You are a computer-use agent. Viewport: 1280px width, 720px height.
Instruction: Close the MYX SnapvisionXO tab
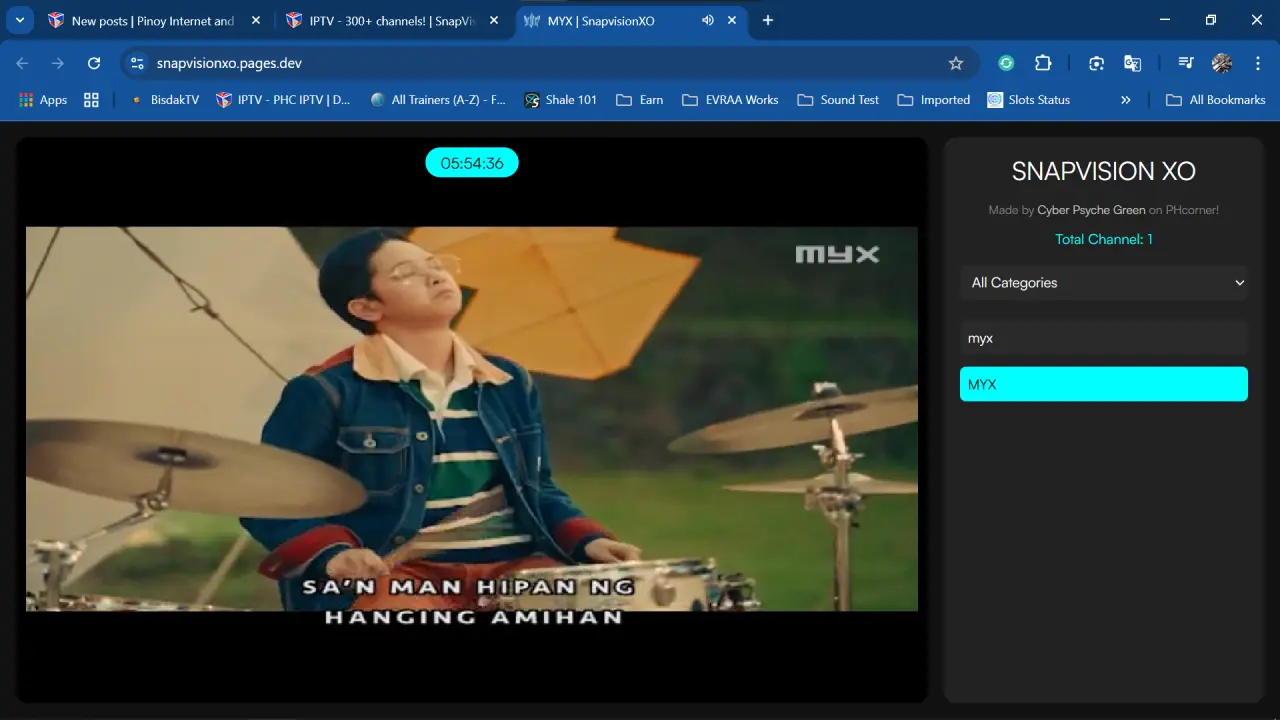click(x=732, y=20)
